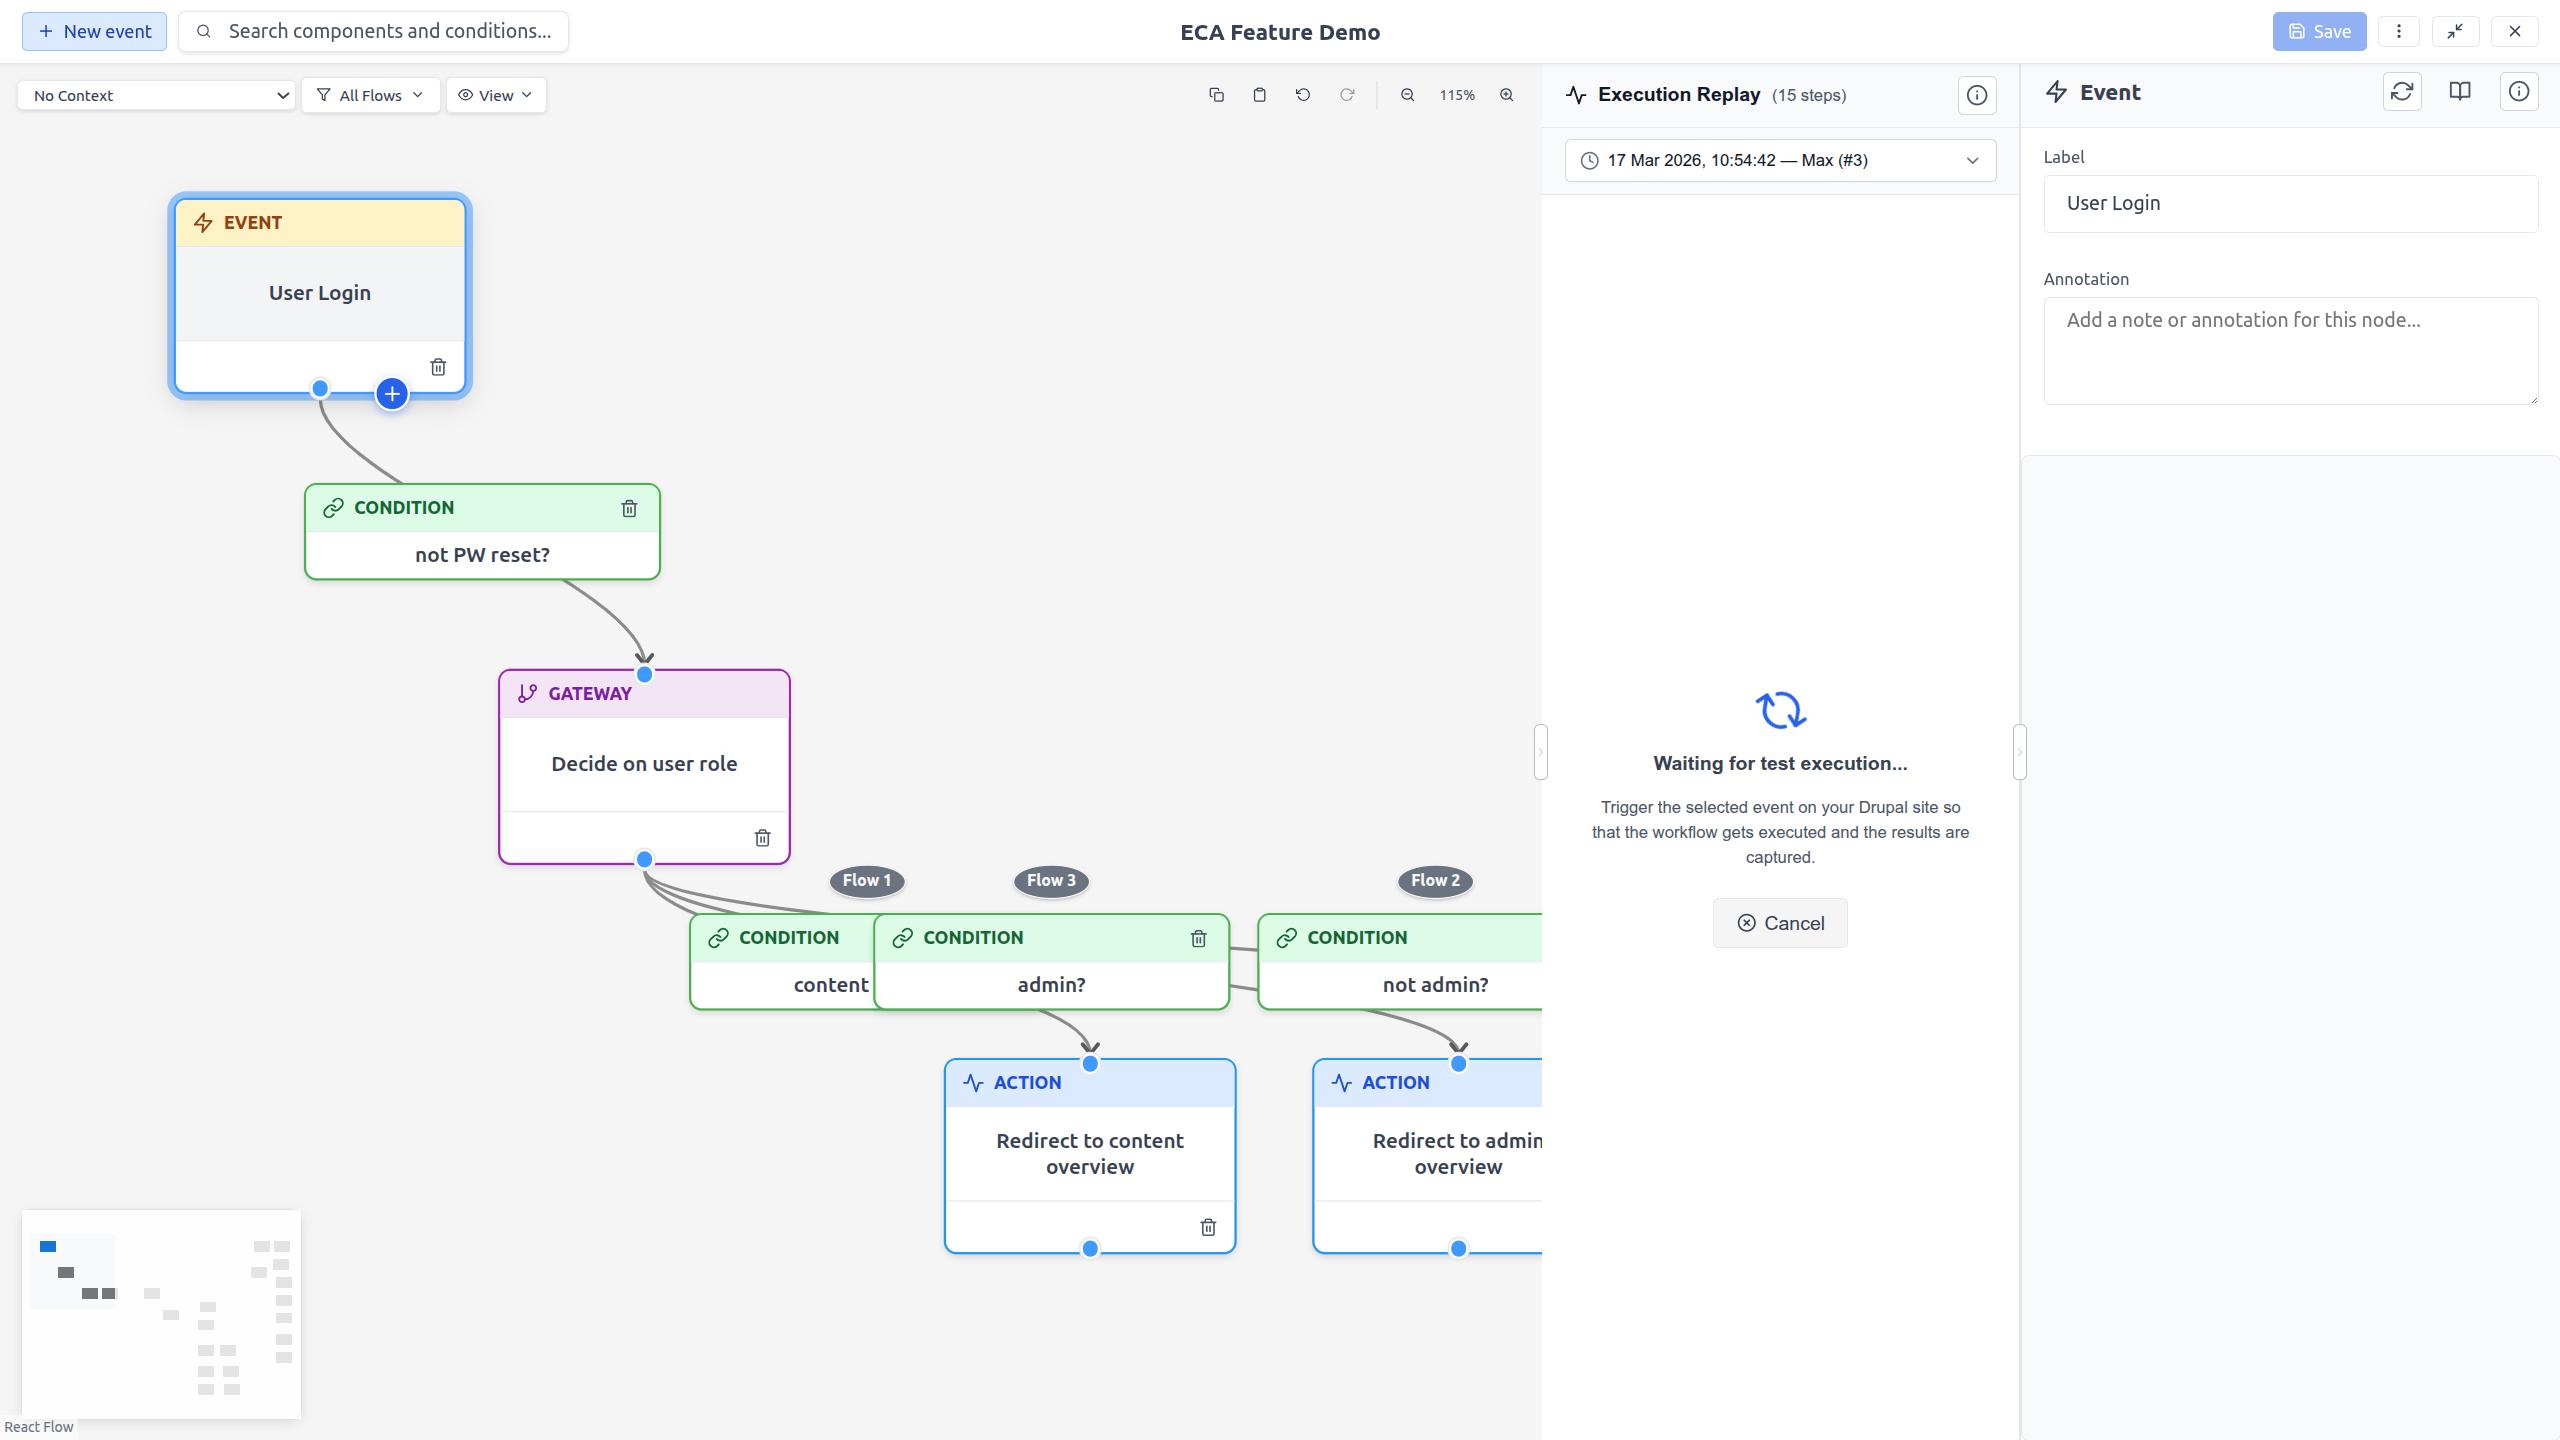Click the blue plus on User Login node
The width and height of the screenshot is (2560, 1440).
coord(392,394)
